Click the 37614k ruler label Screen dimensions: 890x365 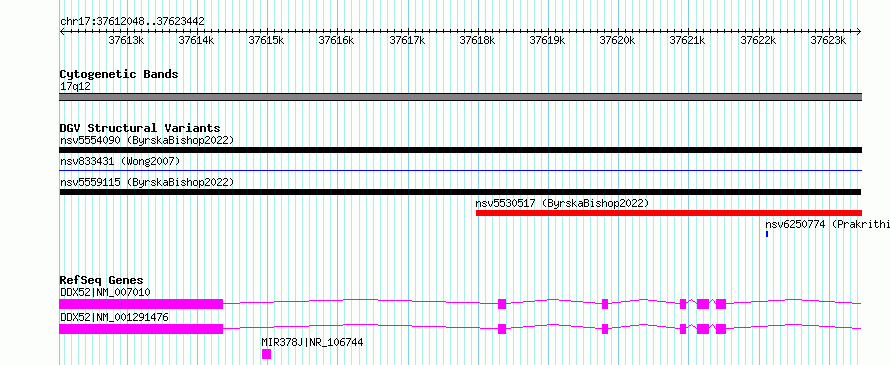(x=196, y=40)
